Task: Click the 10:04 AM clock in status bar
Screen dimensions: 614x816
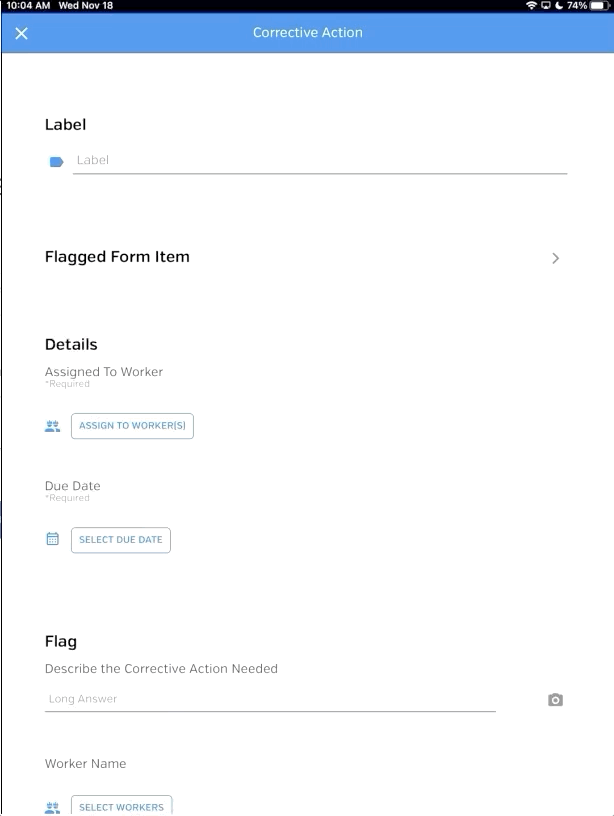Action: 28,6
